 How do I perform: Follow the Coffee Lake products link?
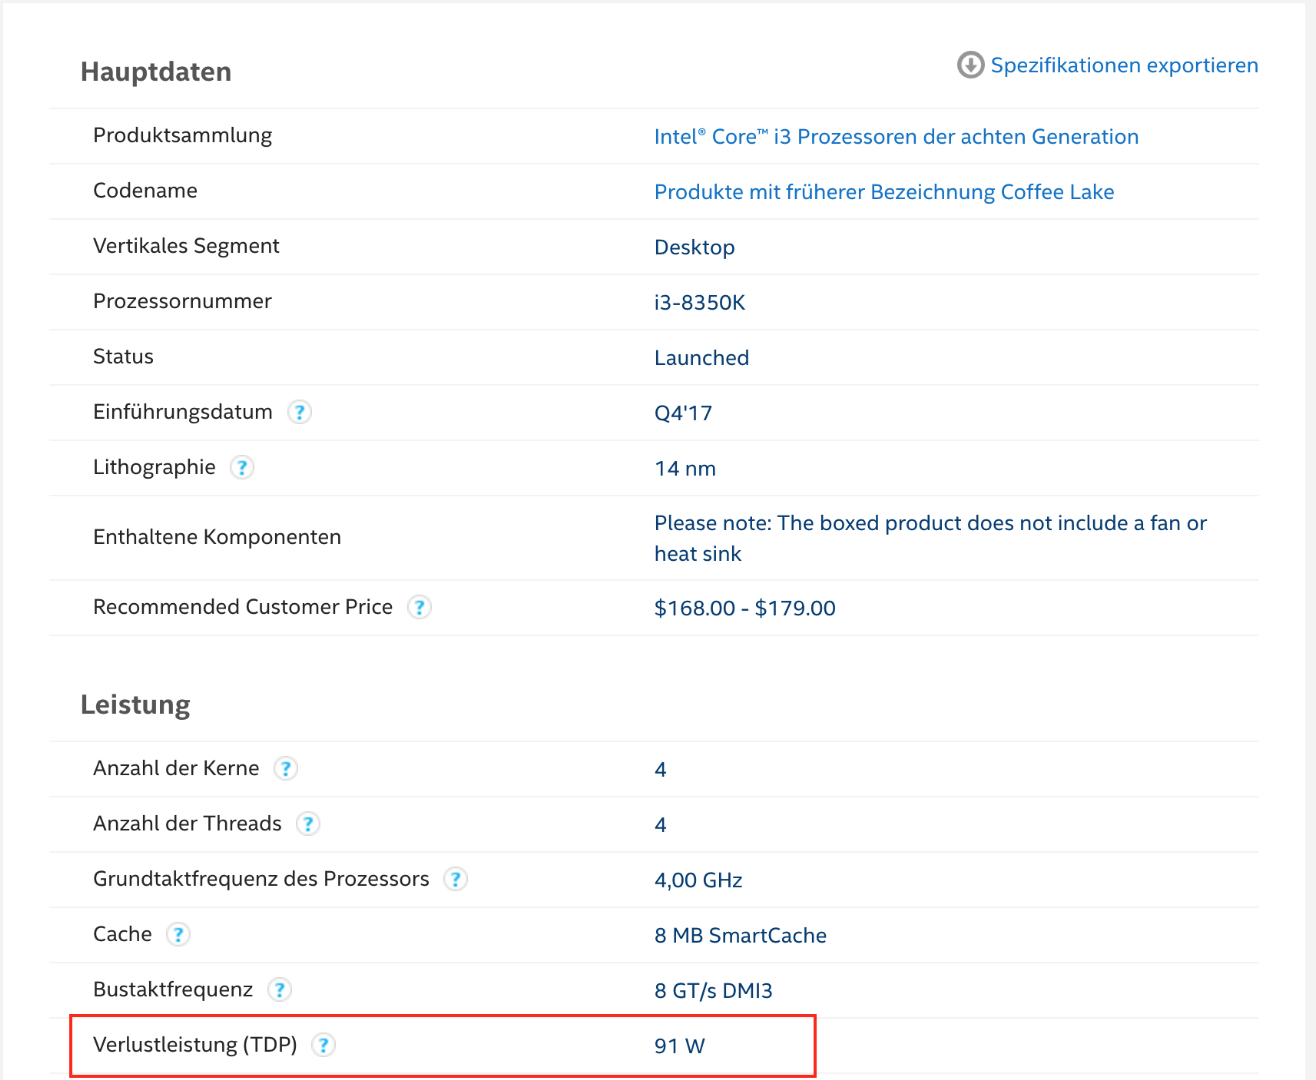[884, 192]
